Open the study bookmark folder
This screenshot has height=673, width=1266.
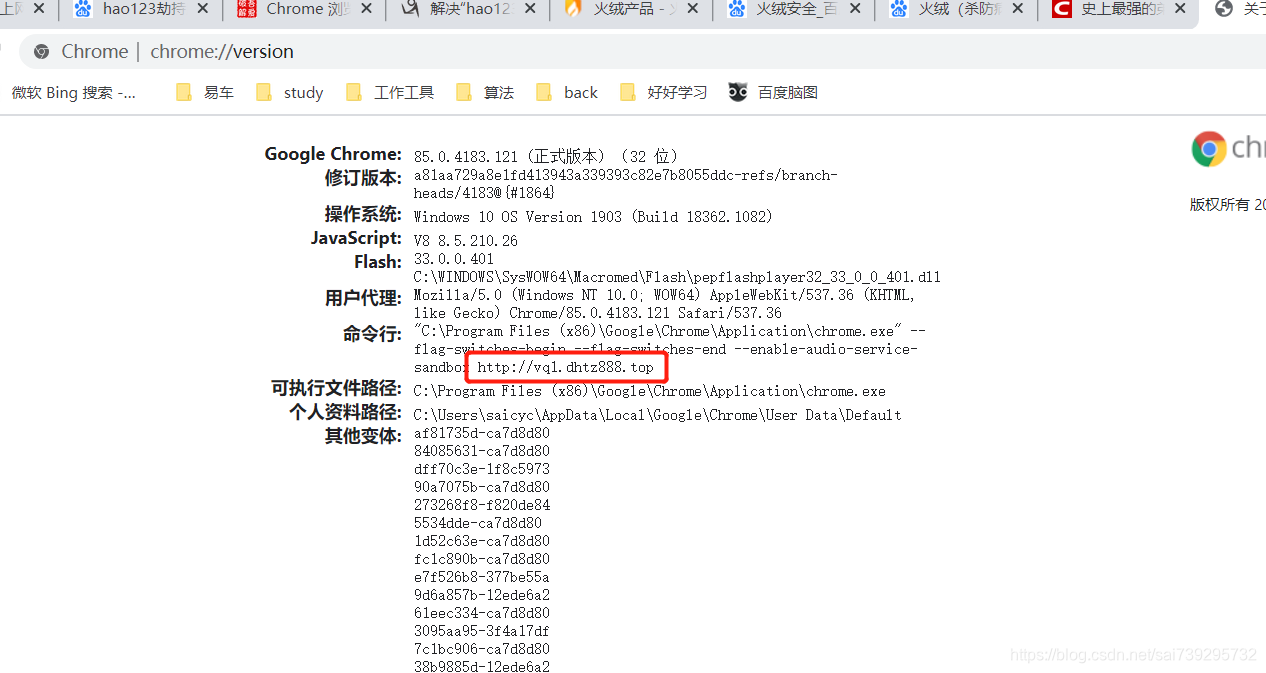[290, 92]
